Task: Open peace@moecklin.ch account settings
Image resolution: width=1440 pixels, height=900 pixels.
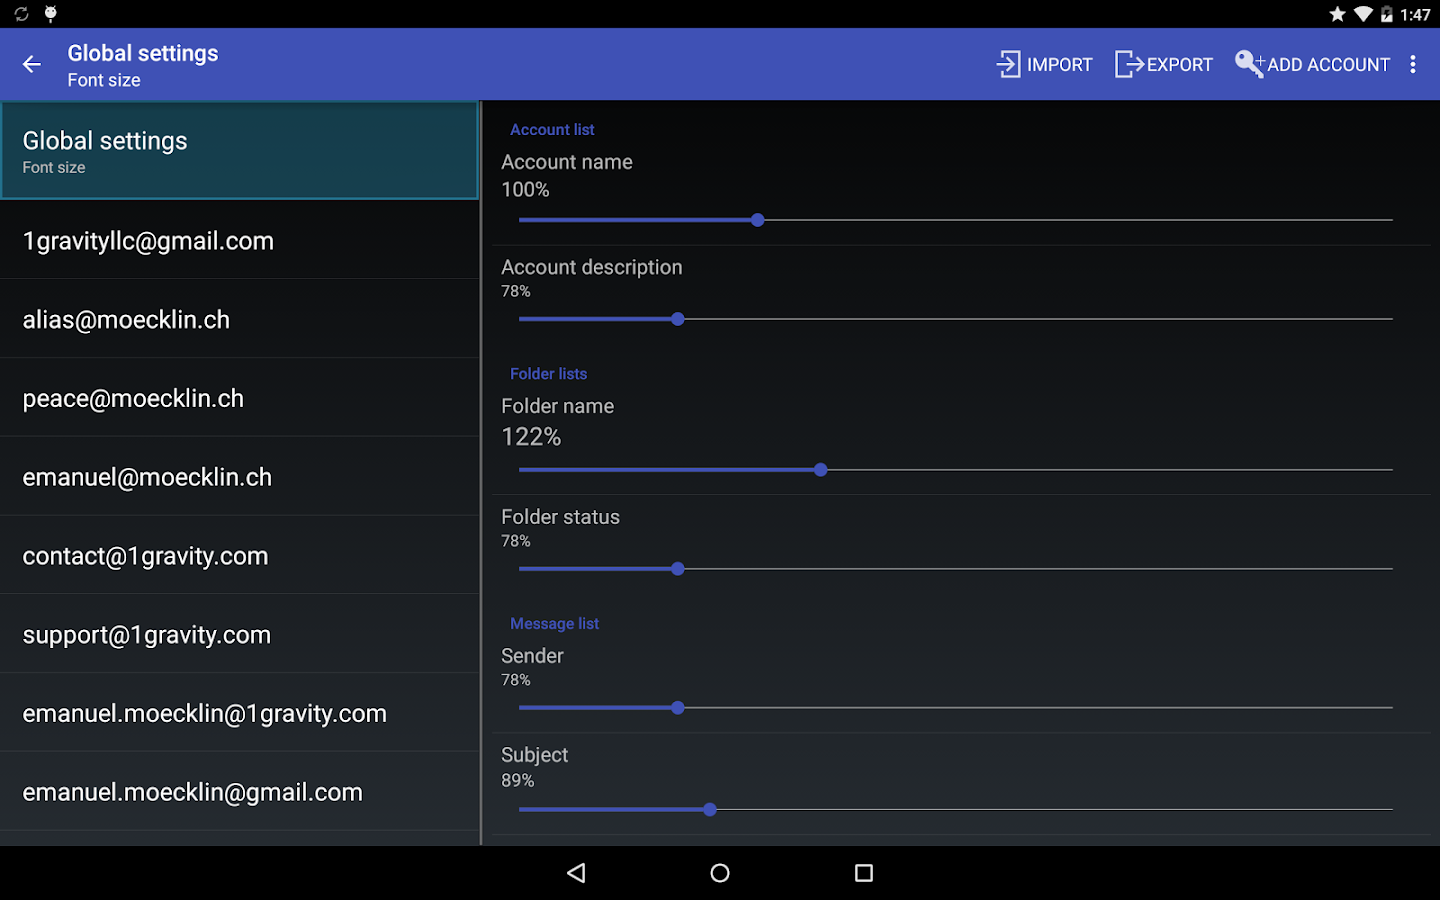Action: [x=240, y=398]
